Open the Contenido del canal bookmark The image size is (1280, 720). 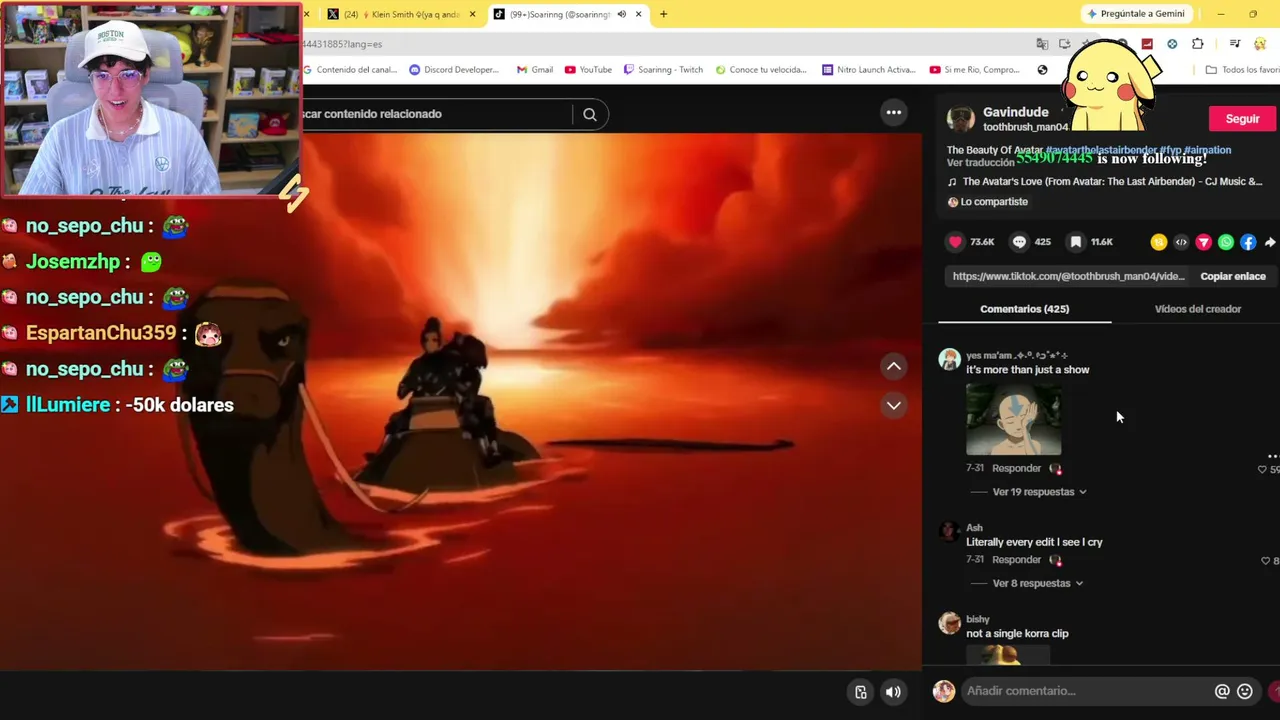pyautogui.click(x=350, y=70)
